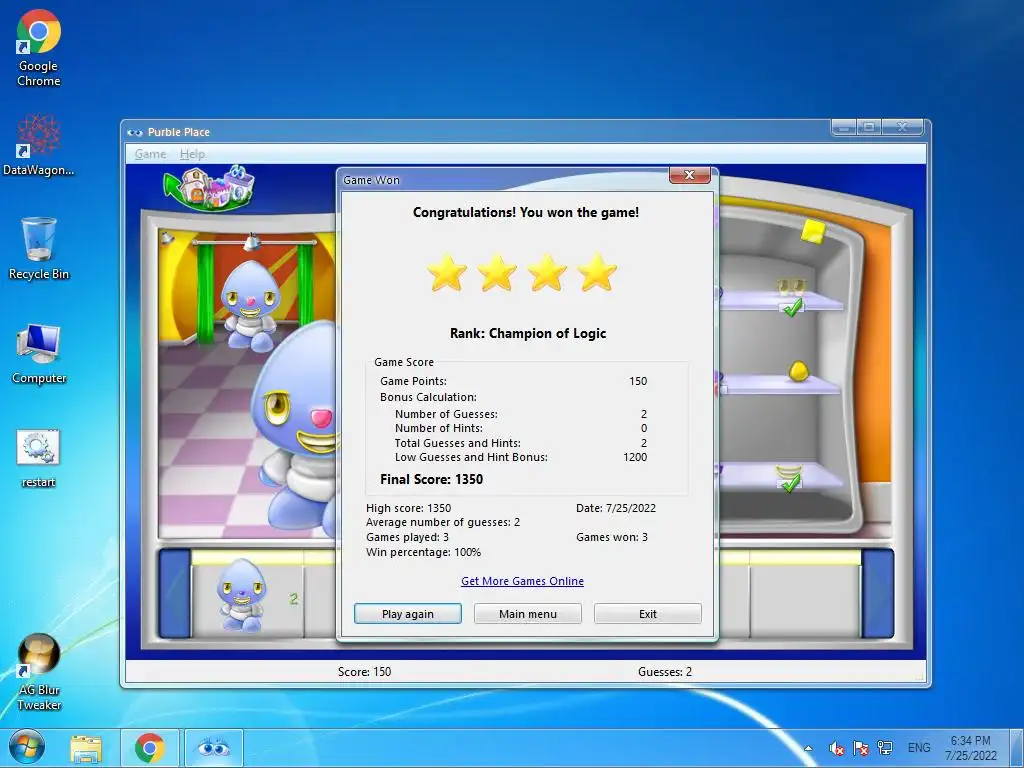Click the 'Date: 7/25/2022' text
Image resolution: width=1024 pixels, height=768 pixels.
click(616, 508)
